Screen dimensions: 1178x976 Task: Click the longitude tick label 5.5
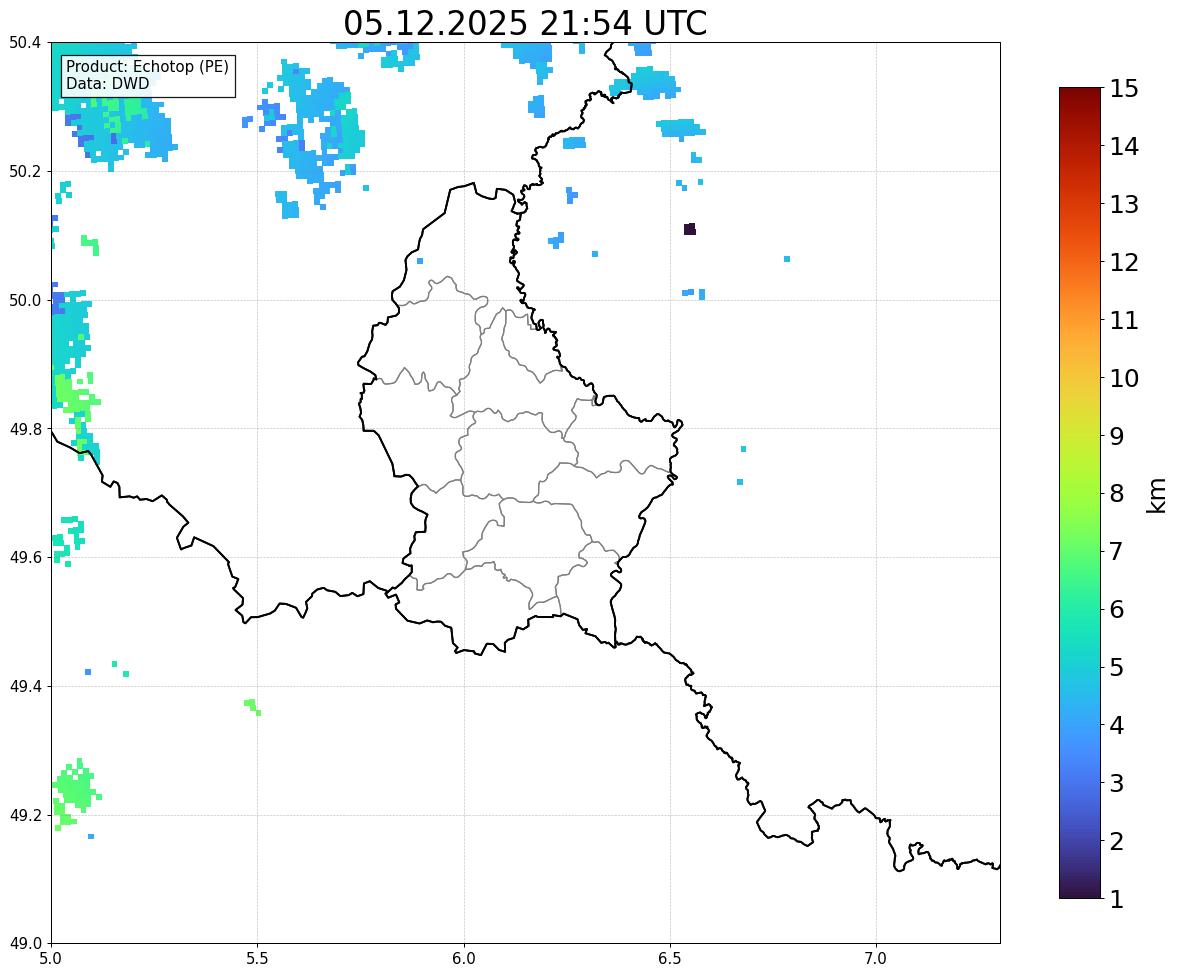[258, 959]
